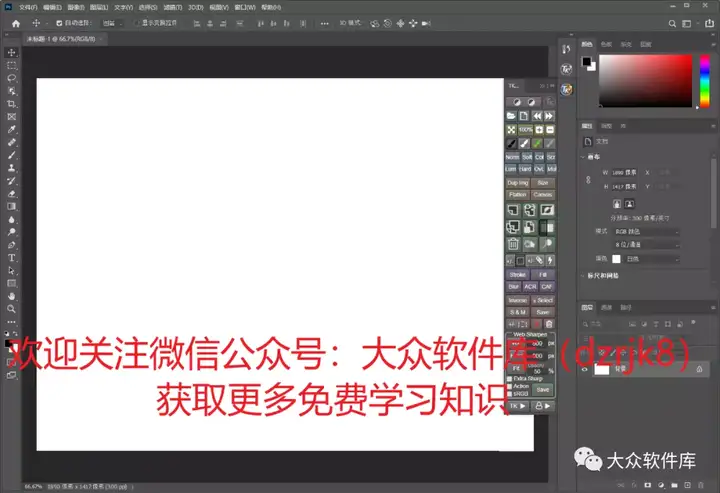The image size is (720, 493).
Task: Click the TK panel rewind arrows icon
Action: click(x=537, y=116)
